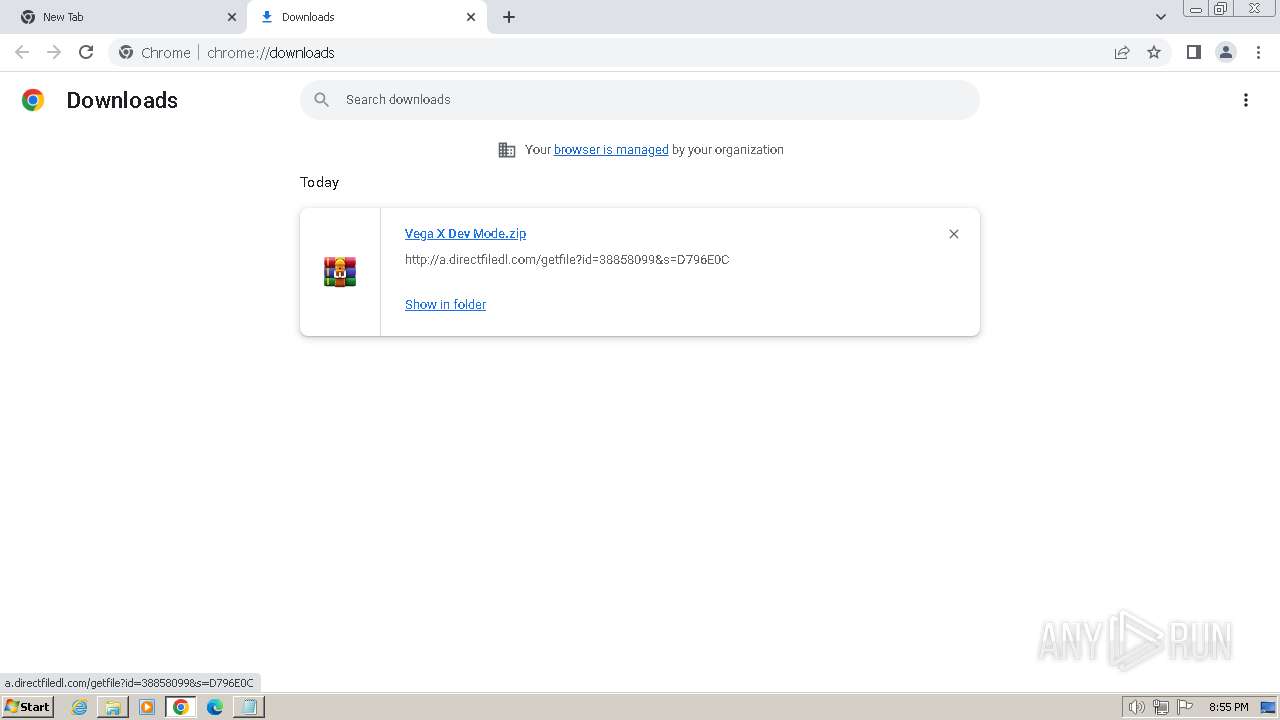Image resolution: width=1280 pixels, height=720 pixels.
Task: Click the Chrome logo beside Downloads
Action: [x=33, y=100]
